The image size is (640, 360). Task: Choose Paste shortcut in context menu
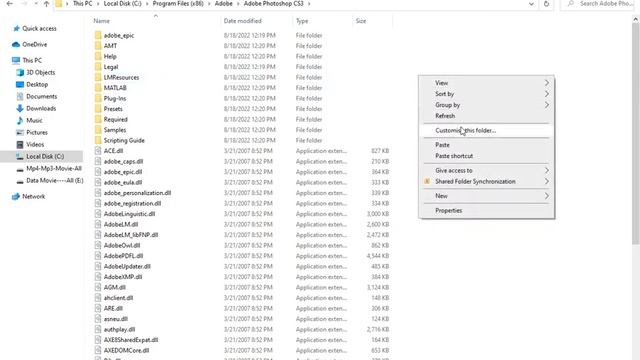click(x=486, y=156)
